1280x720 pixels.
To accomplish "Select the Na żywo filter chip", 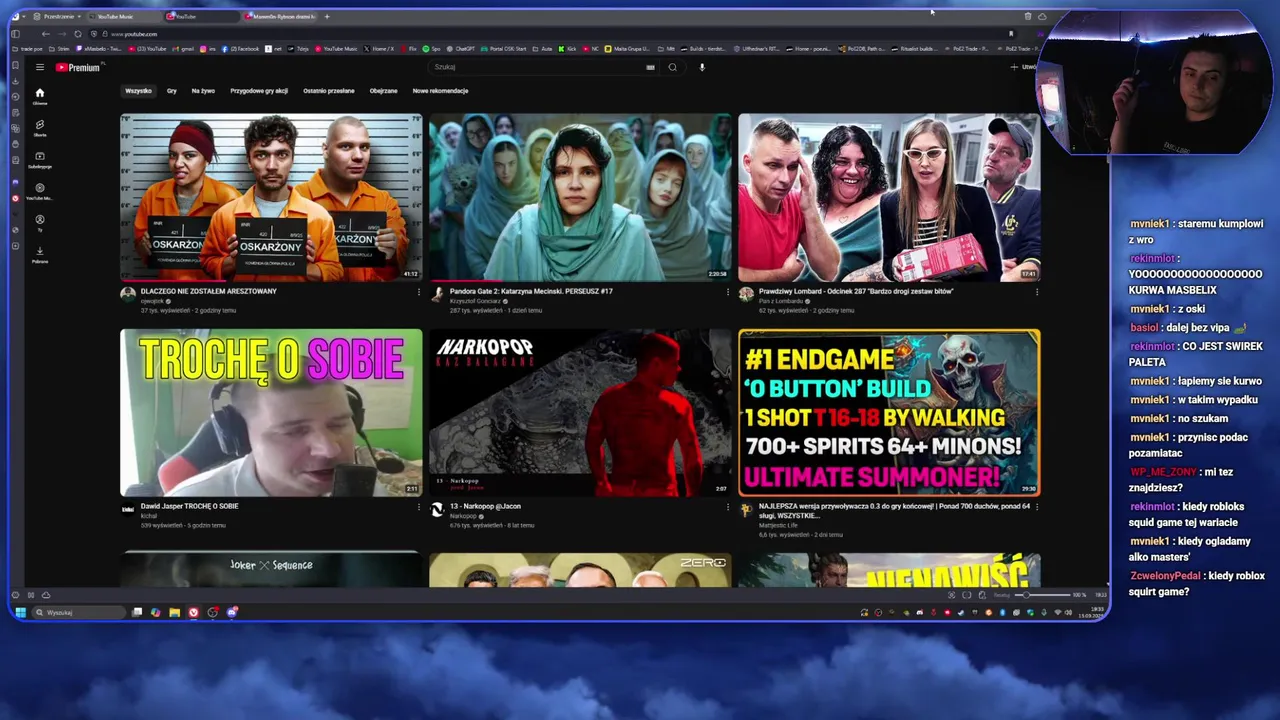I will pos(203,91).
